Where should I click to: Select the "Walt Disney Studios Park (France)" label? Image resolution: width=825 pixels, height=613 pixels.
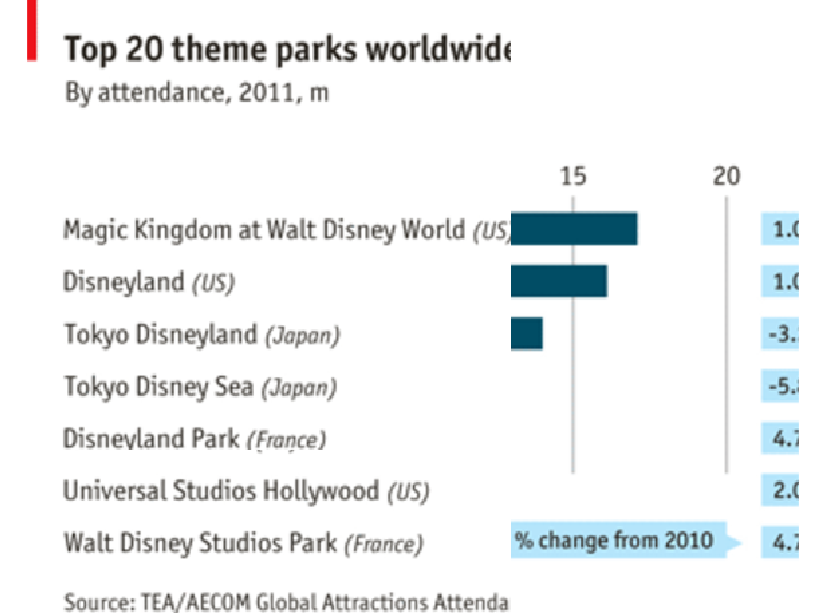click(x=243, y=543)
